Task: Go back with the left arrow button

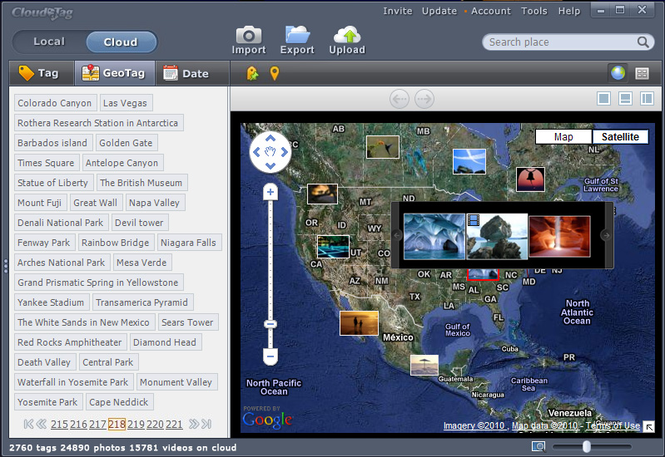Action: click(x=400, y=99)
